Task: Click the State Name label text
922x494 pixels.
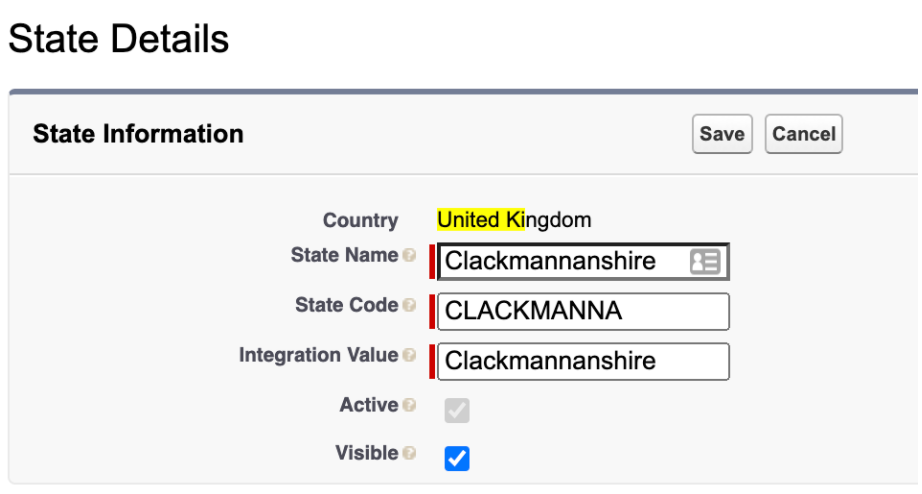Action: coord(345,255)
